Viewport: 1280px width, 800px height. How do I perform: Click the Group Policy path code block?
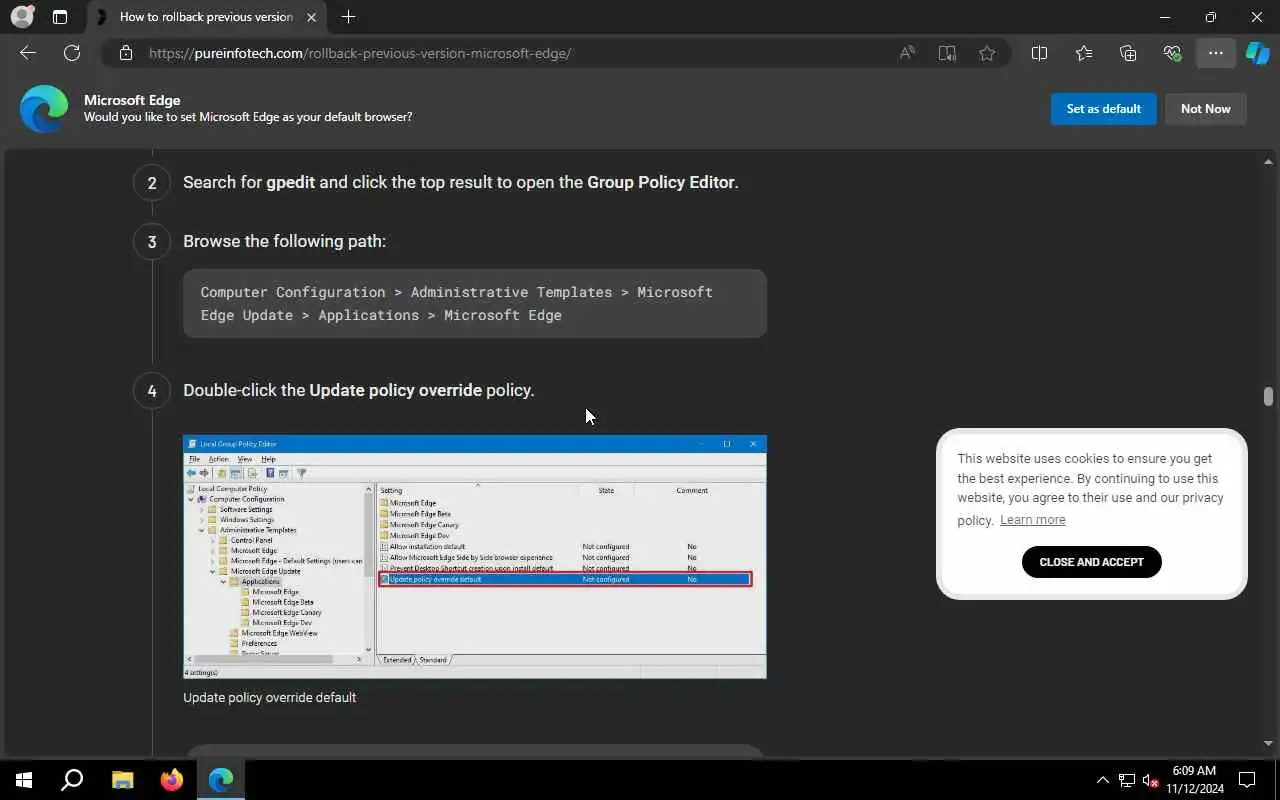tap(475, 303)
